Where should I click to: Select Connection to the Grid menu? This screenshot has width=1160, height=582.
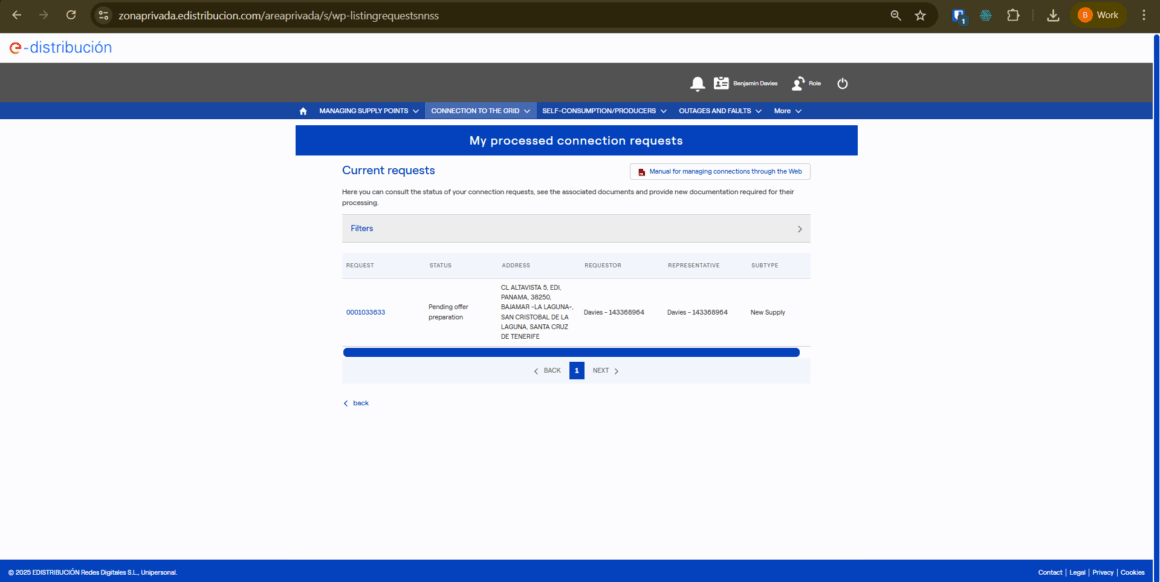point(480,111)
